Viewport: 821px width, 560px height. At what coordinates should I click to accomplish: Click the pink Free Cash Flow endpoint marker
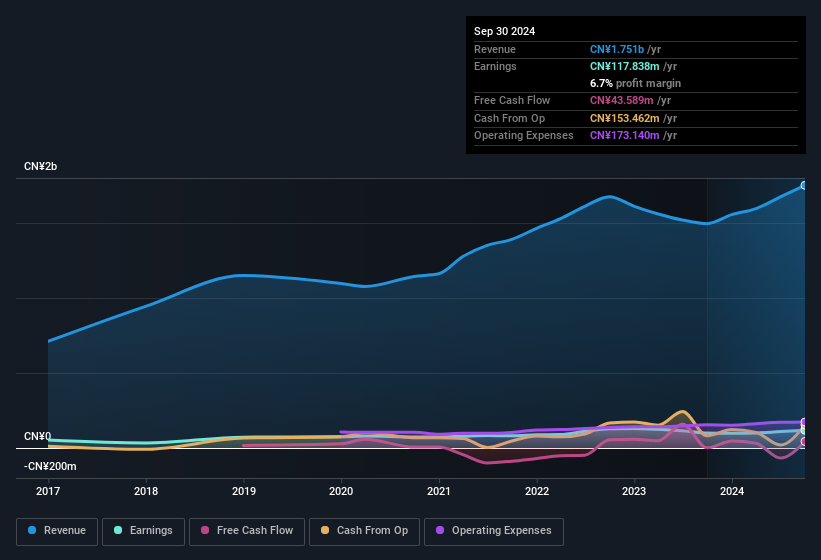804,442
